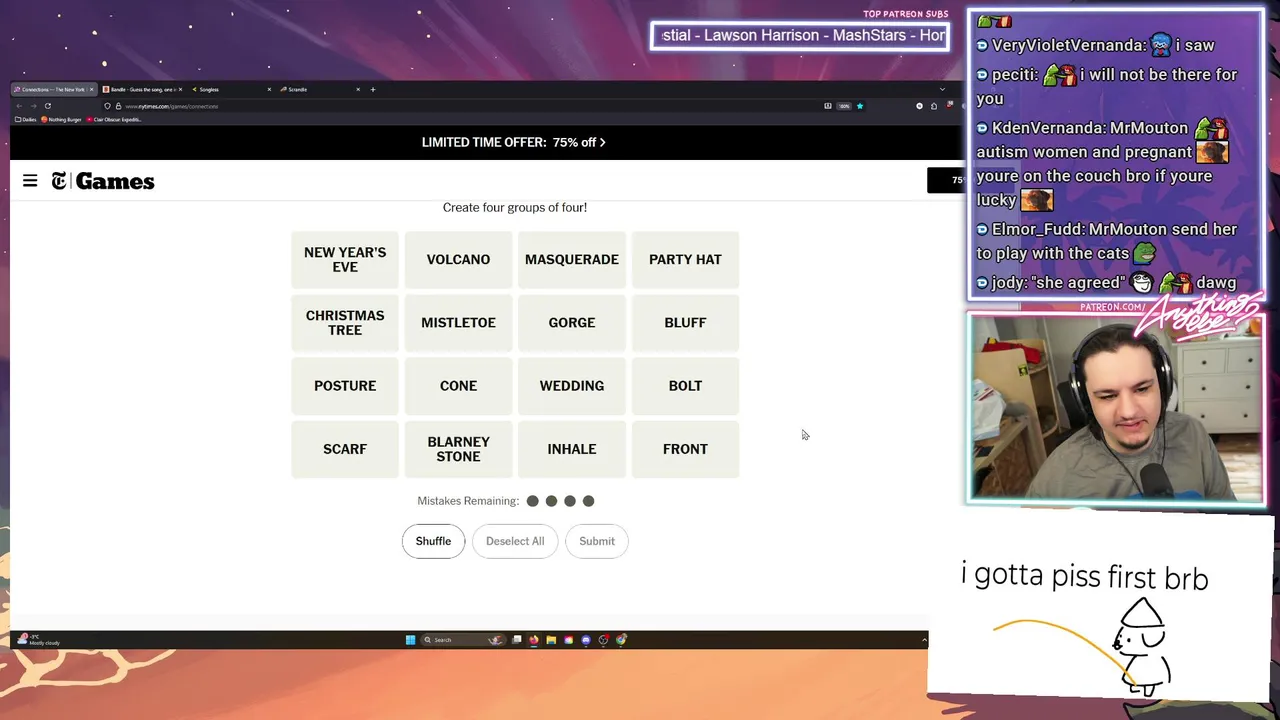This screenshot has height=720, width=1280.
Task: Open the weather widget on taskbar
Action: pos(39,640)
